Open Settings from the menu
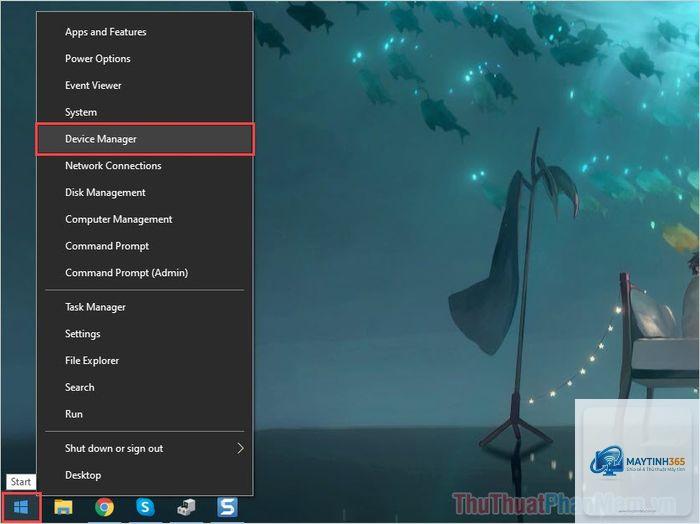Screen dimensions: 700x524 145,334
